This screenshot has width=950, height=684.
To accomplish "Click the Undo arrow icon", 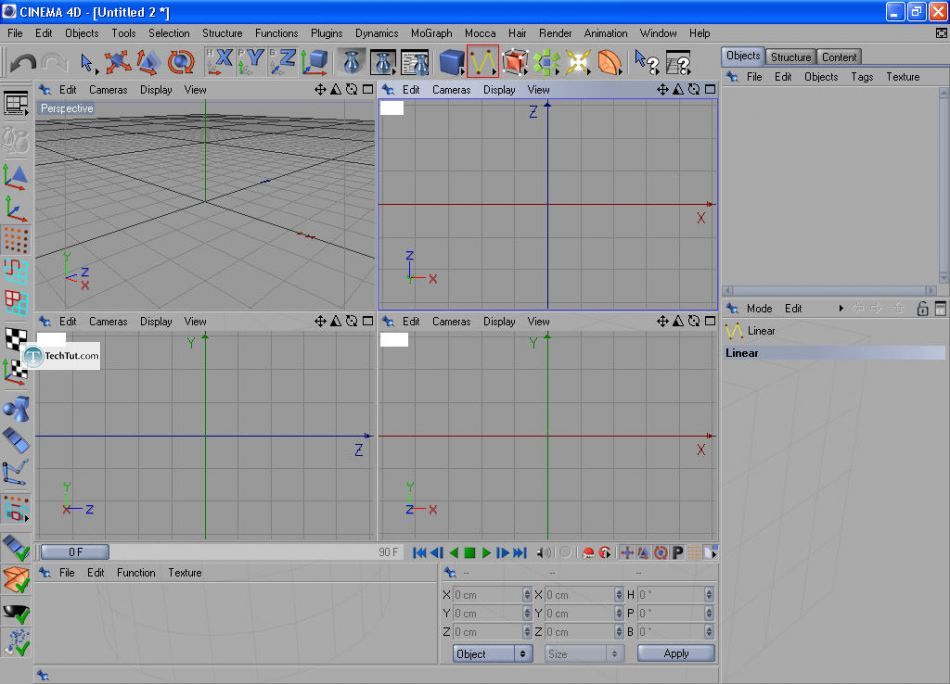I will 23,62.
